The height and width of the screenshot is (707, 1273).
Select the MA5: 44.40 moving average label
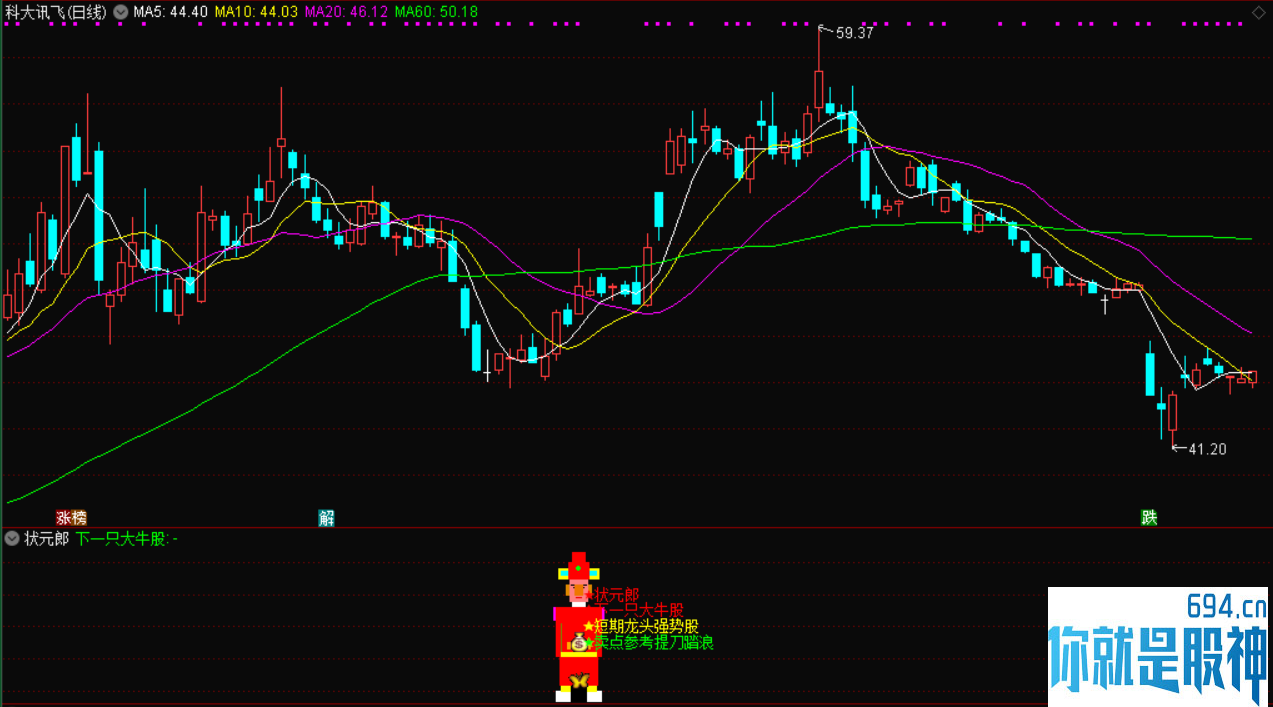pyautogui.click(x=171, y=12)
